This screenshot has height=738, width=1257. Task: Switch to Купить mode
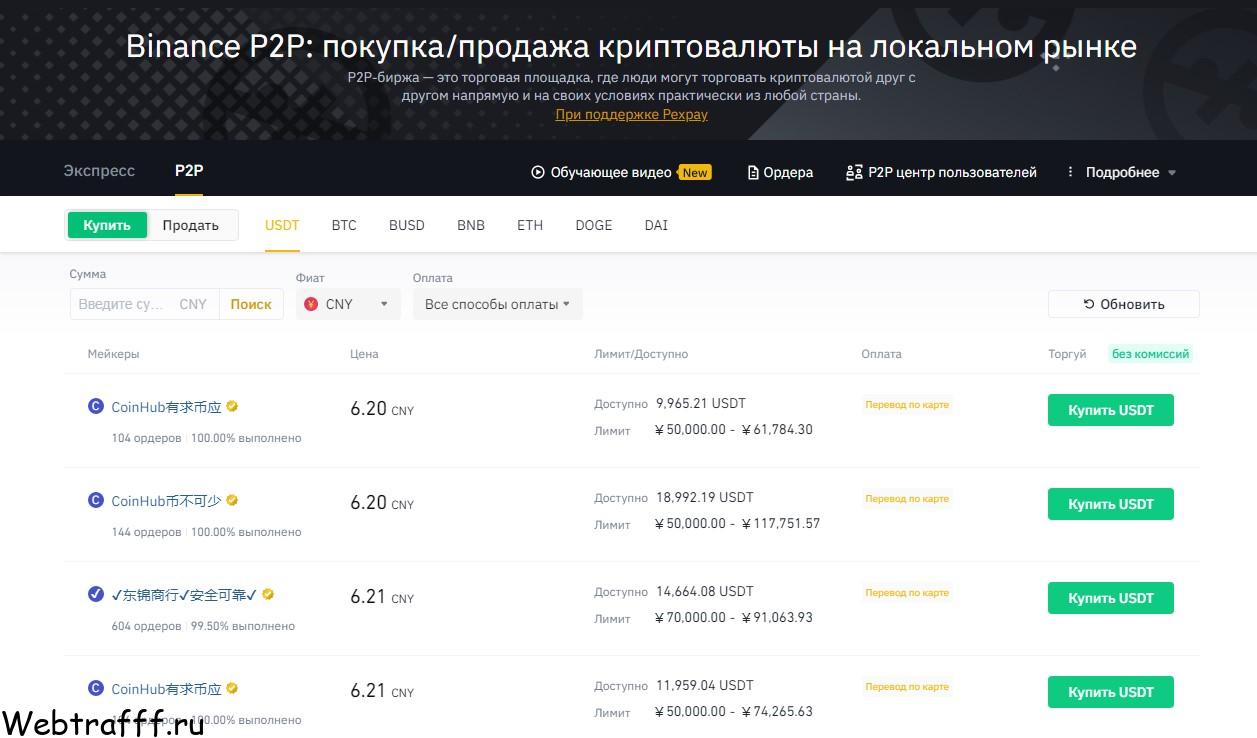pyautogui.click(x=107, y=225)
